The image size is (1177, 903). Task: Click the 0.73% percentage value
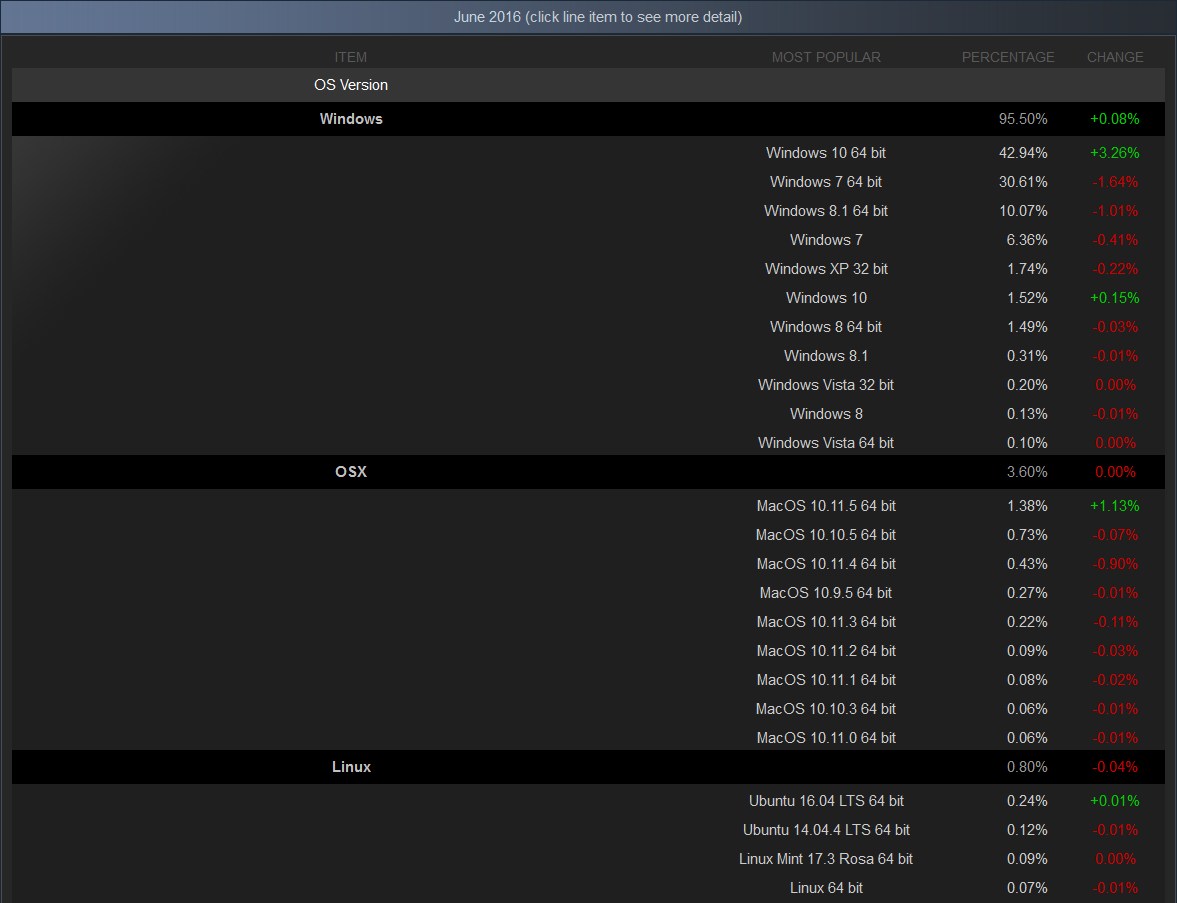pyautogui.click(x=1027, y=534)
